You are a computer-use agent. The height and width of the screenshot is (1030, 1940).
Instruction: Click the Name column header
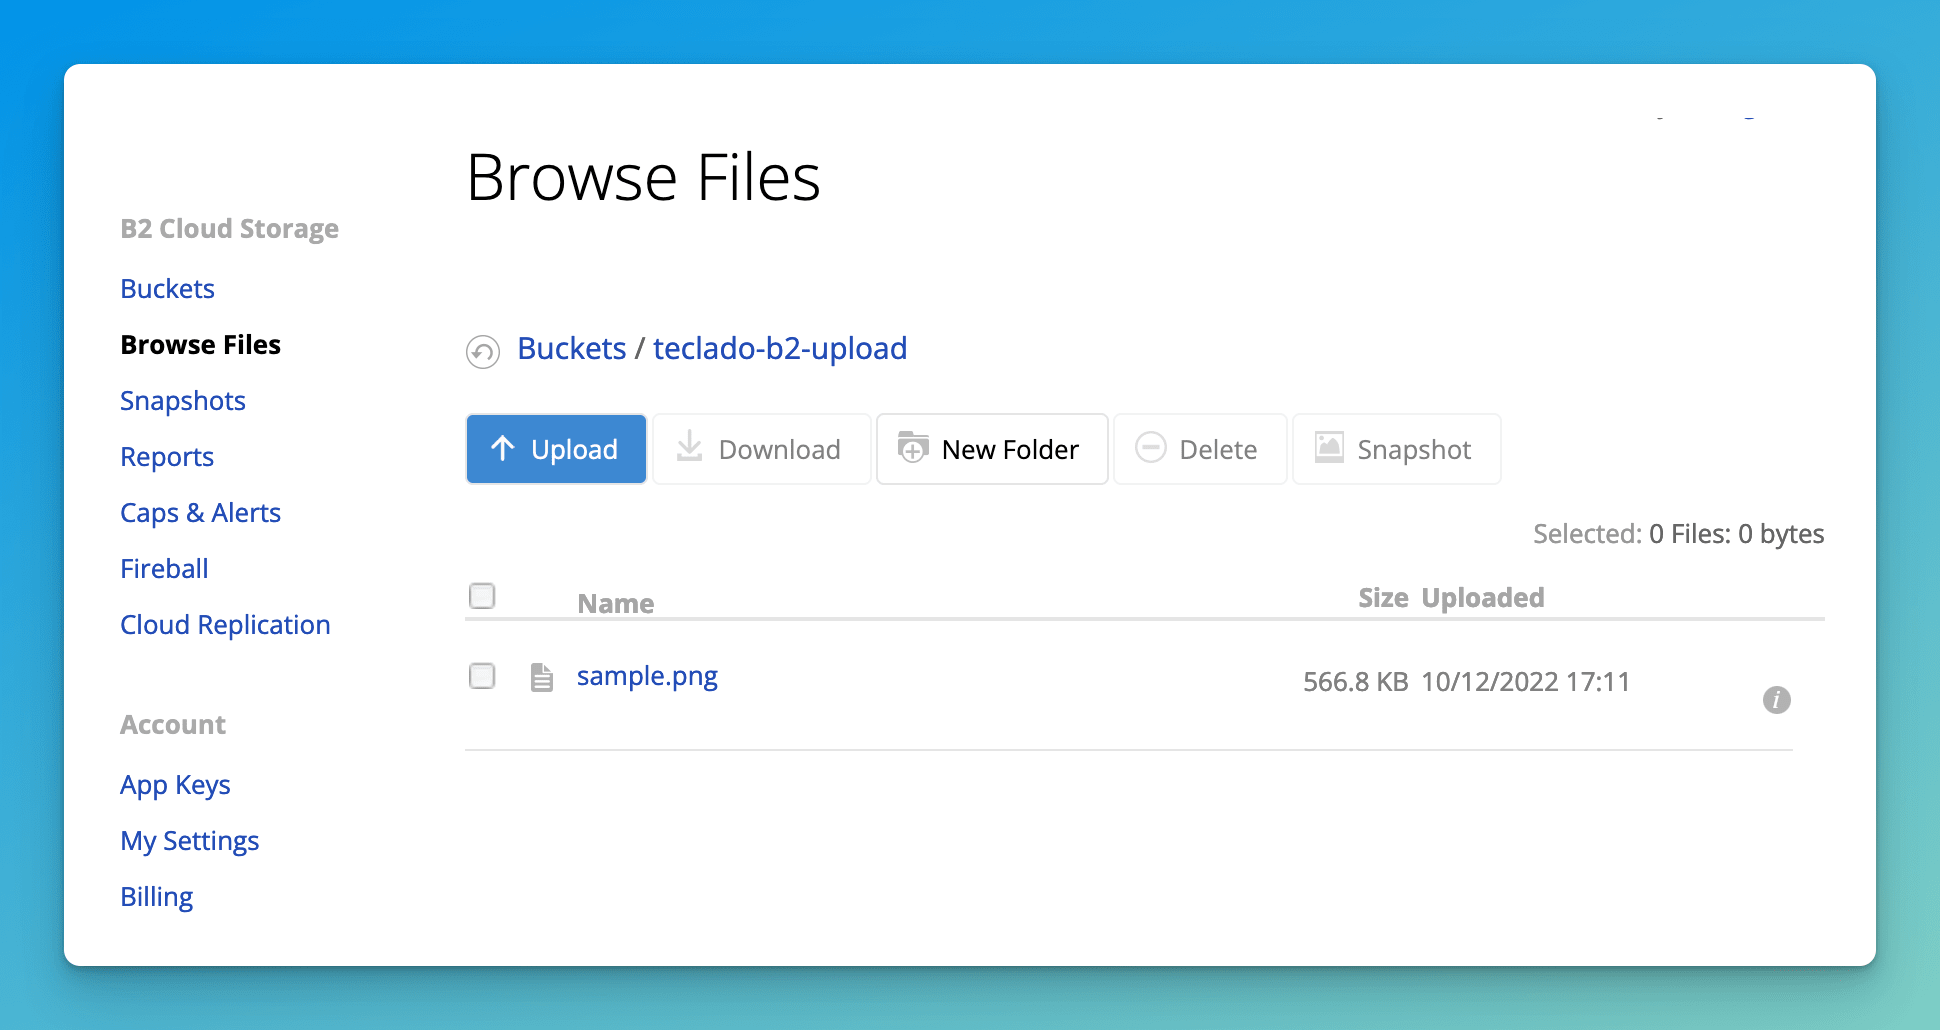pyautogui.click(x=615, y=604)
